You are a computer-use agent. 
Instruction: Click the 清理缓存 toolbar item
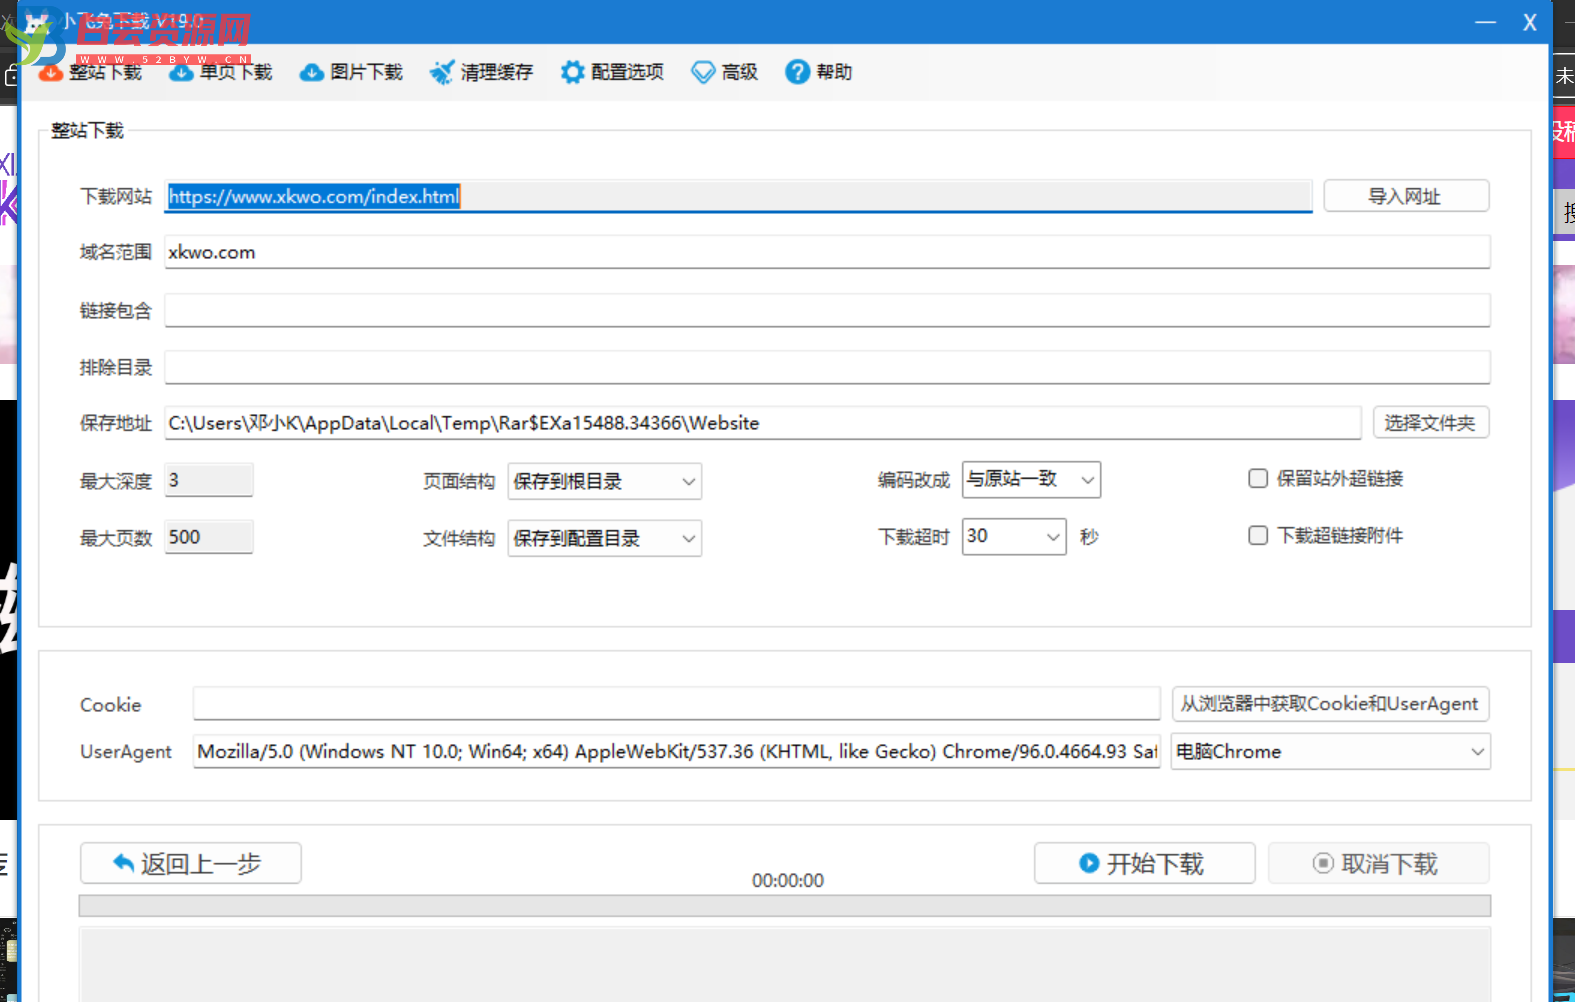pos(482,72)
